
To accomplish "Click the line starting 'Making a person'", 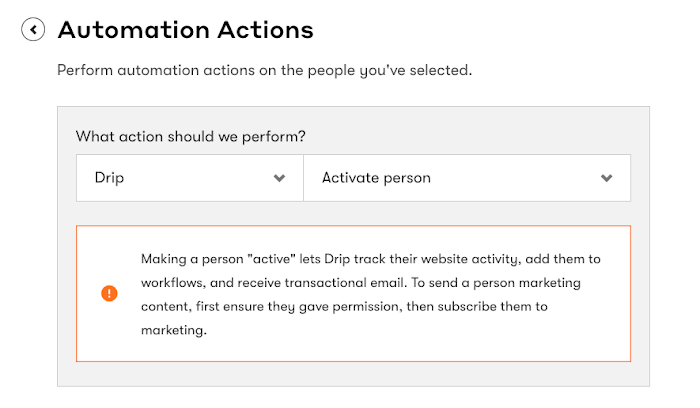I will [x=371, y=259].
